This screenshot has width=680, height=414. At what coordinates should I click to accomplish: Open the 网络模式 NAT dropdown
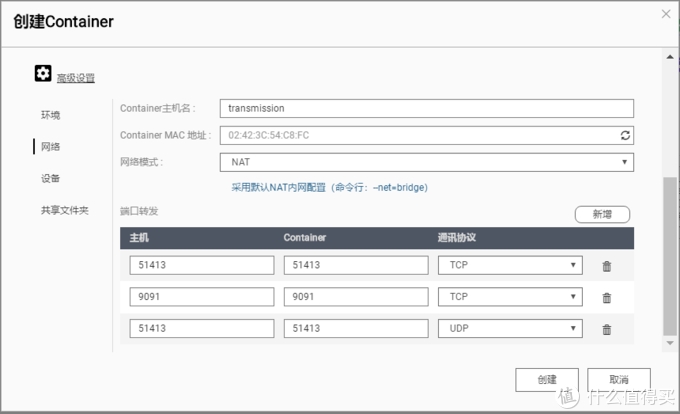pyautogui.click(x=427, y=162)
